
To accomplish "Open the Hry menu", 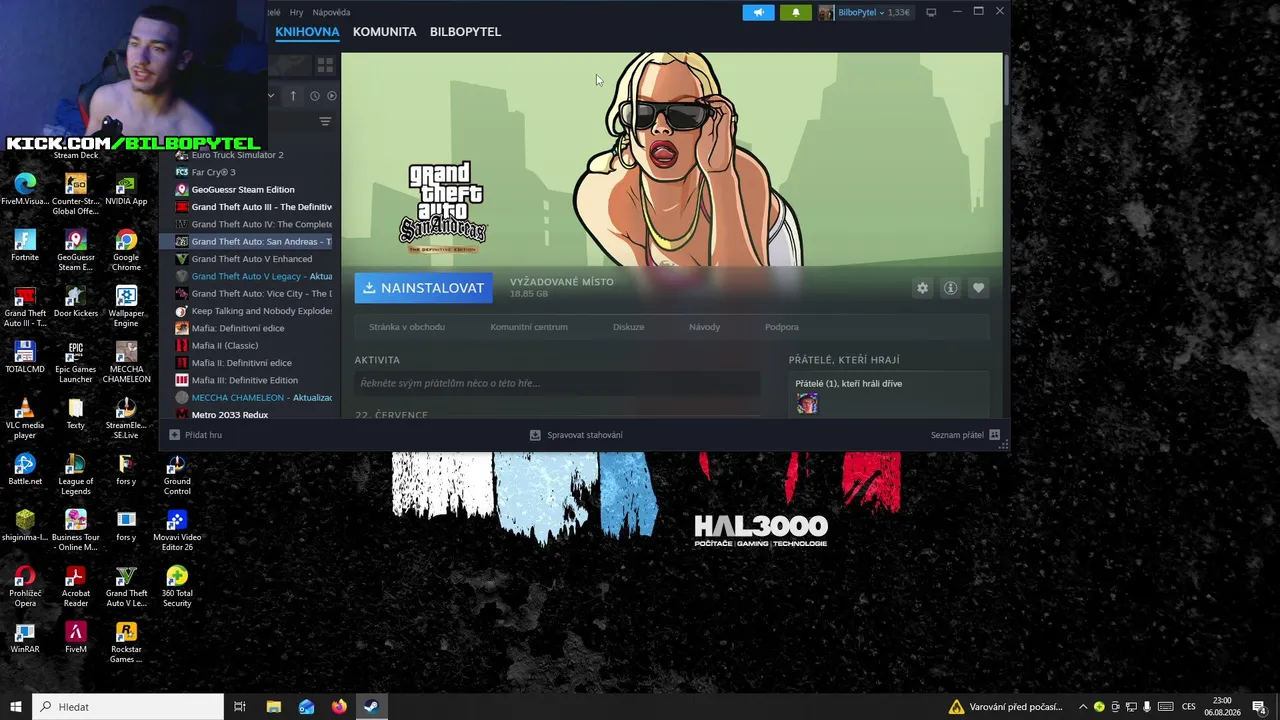I will click(296, 12).
